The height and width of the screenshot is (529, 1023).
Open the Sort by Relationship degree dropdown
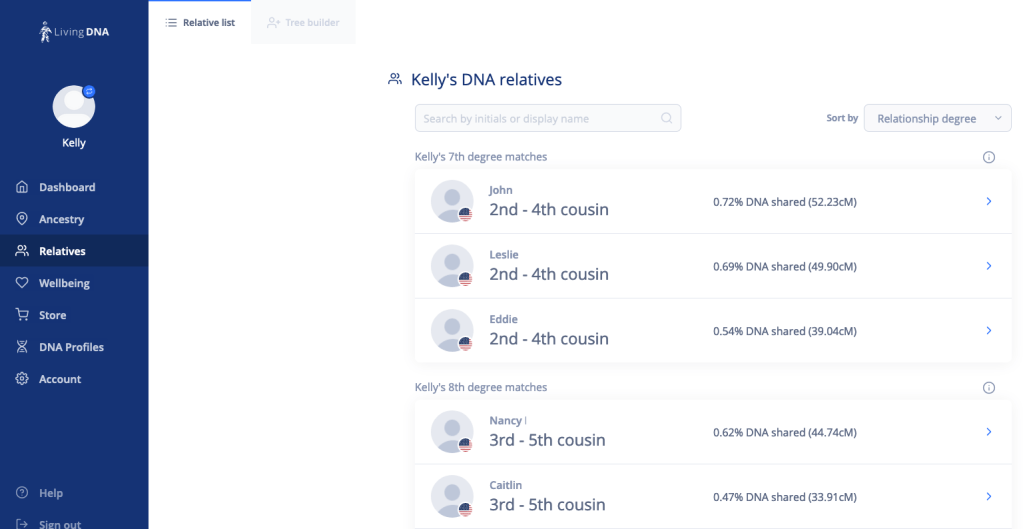pos(937,118)
